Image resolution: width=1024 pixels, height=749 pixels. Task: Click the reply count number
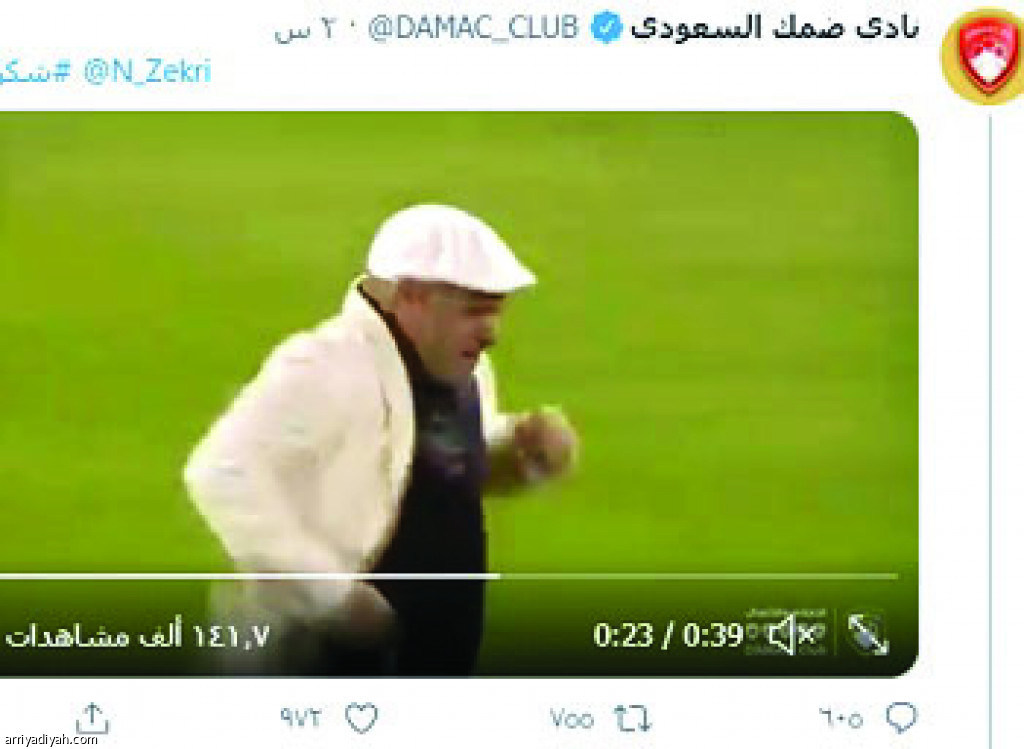click(x=840, y=718)
